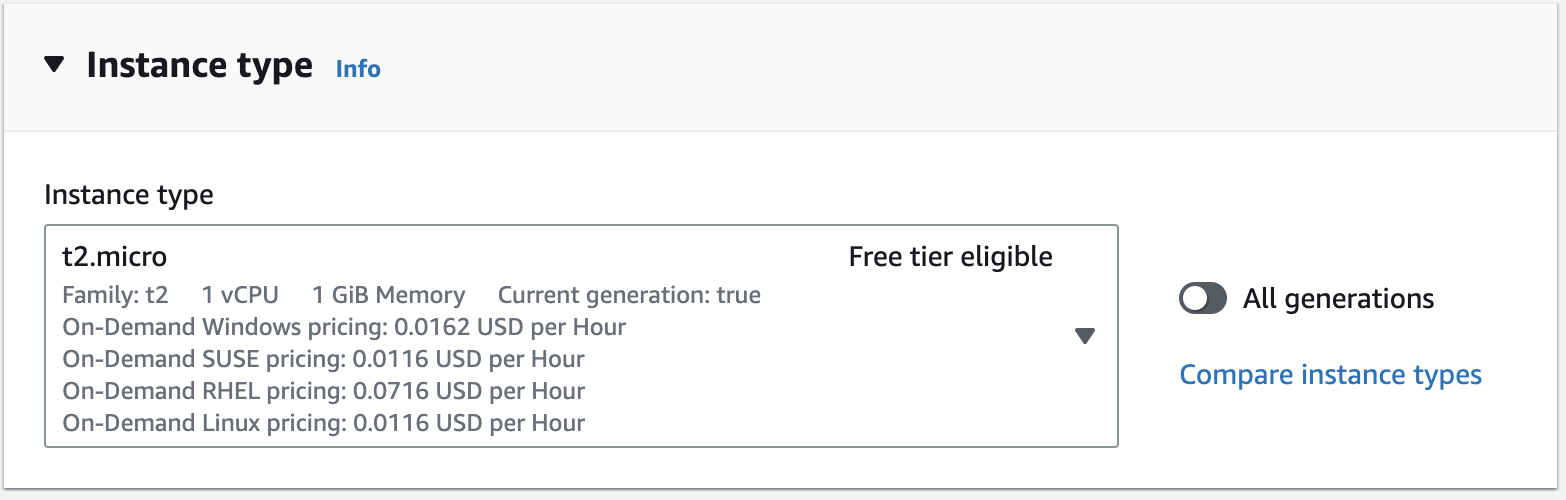Click the Instance type field label

click(x=128, y=194)
